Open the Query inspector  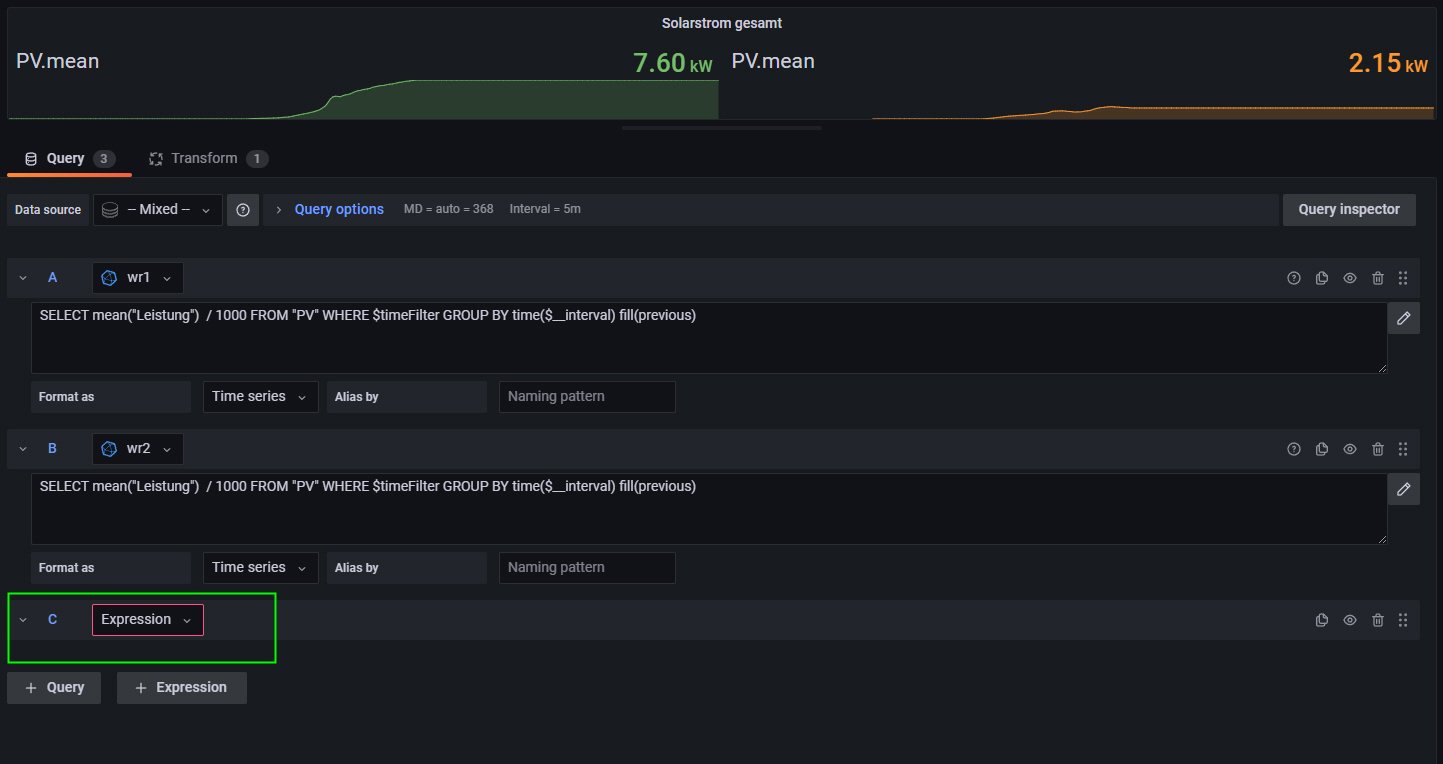[1348, 210]
